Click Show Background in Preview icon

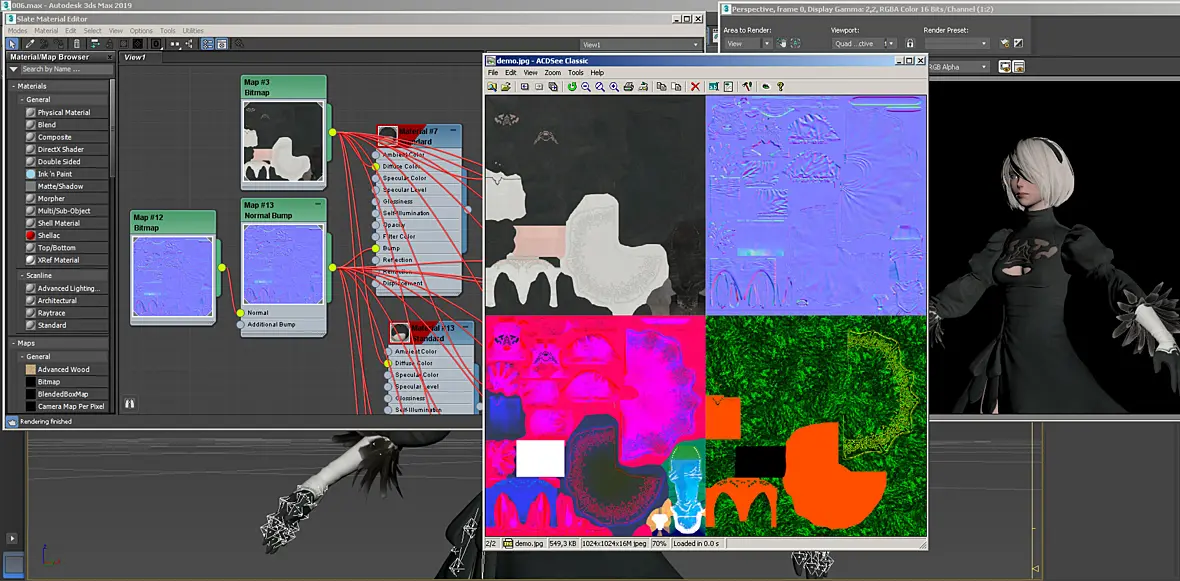[137, 44]
